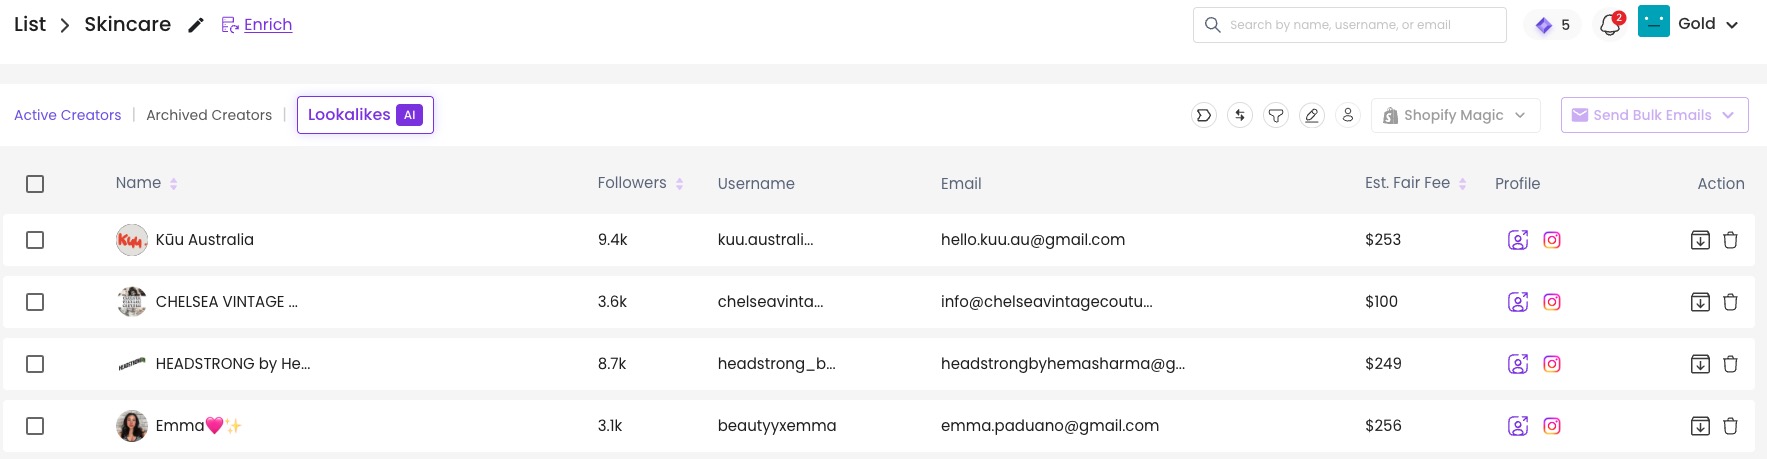Check the Kūu Australia row checkbox
The height and width of the screenshot is (459, 1767).
tap(35, 240)
